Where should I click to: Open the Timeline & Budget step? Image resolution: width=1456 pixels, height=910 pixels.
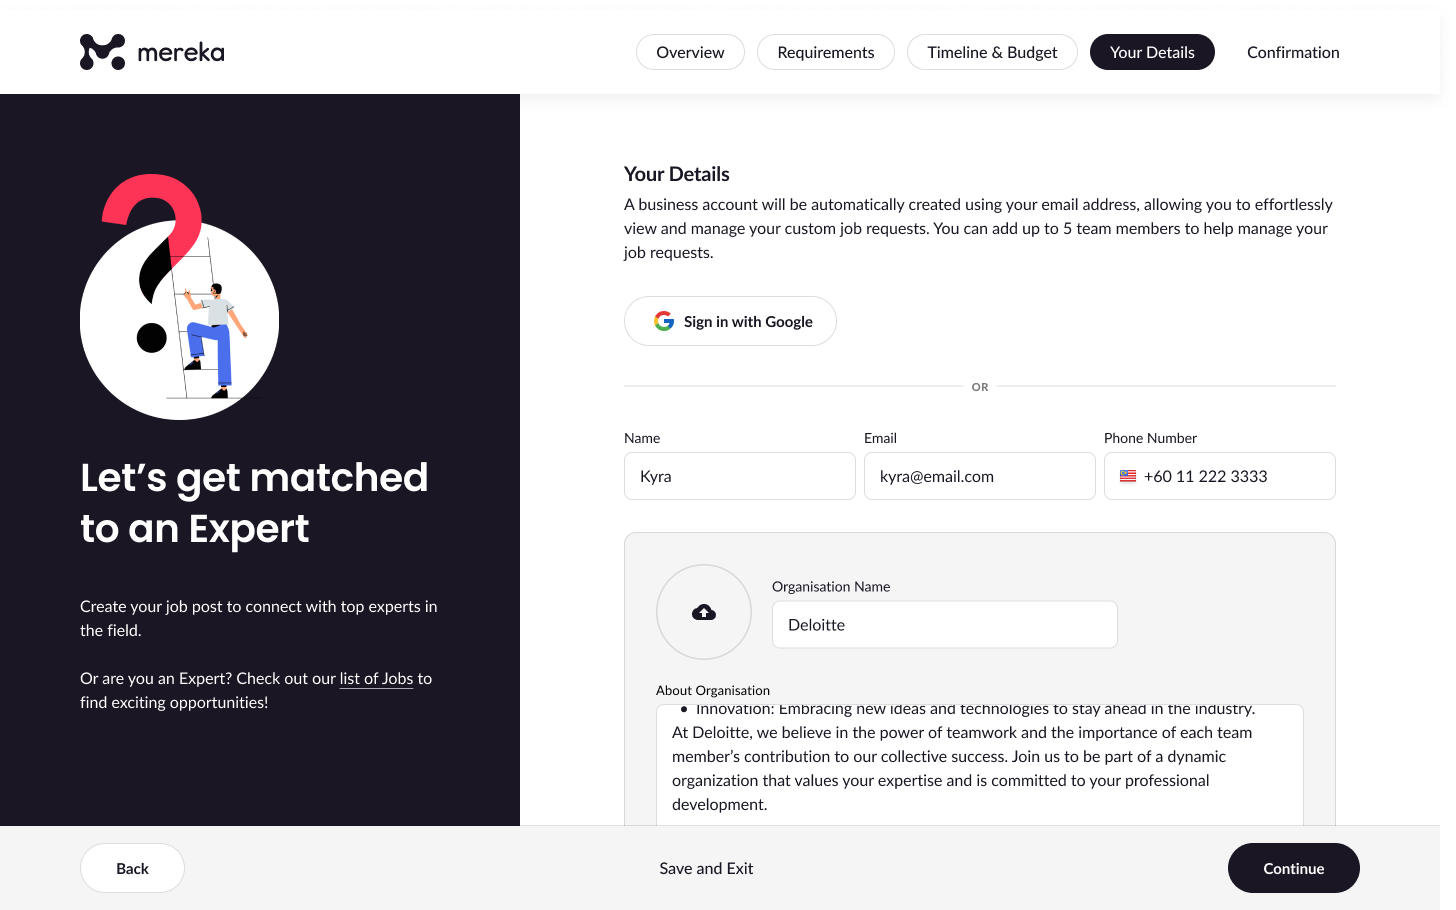tap(991, 53)
